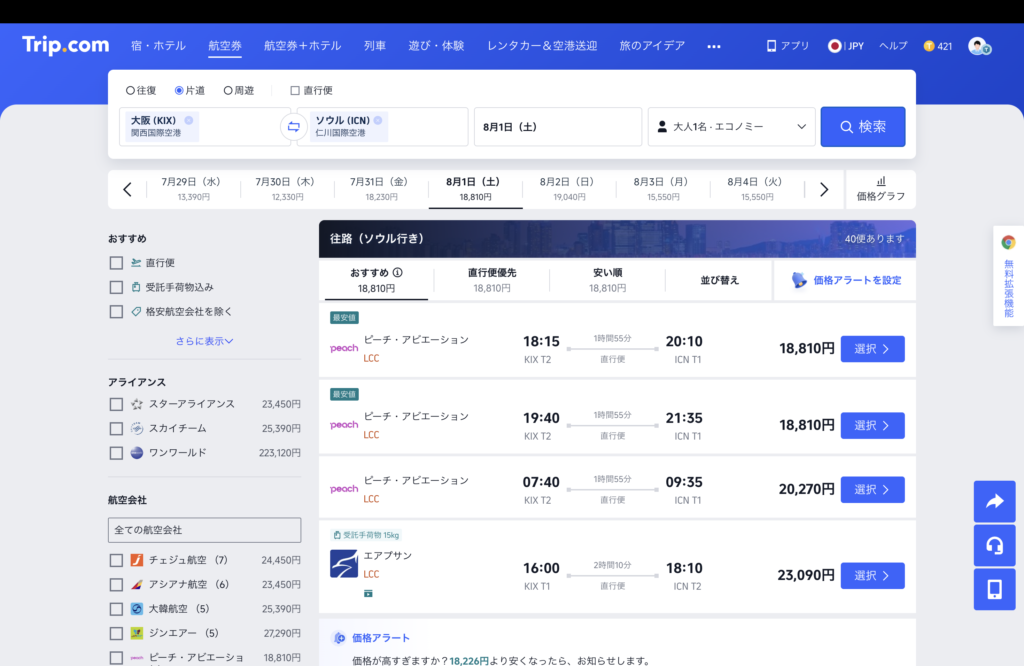Open passenger and class dropdown
Viewport: 1024px width, 666px height.
pos(731,127)
